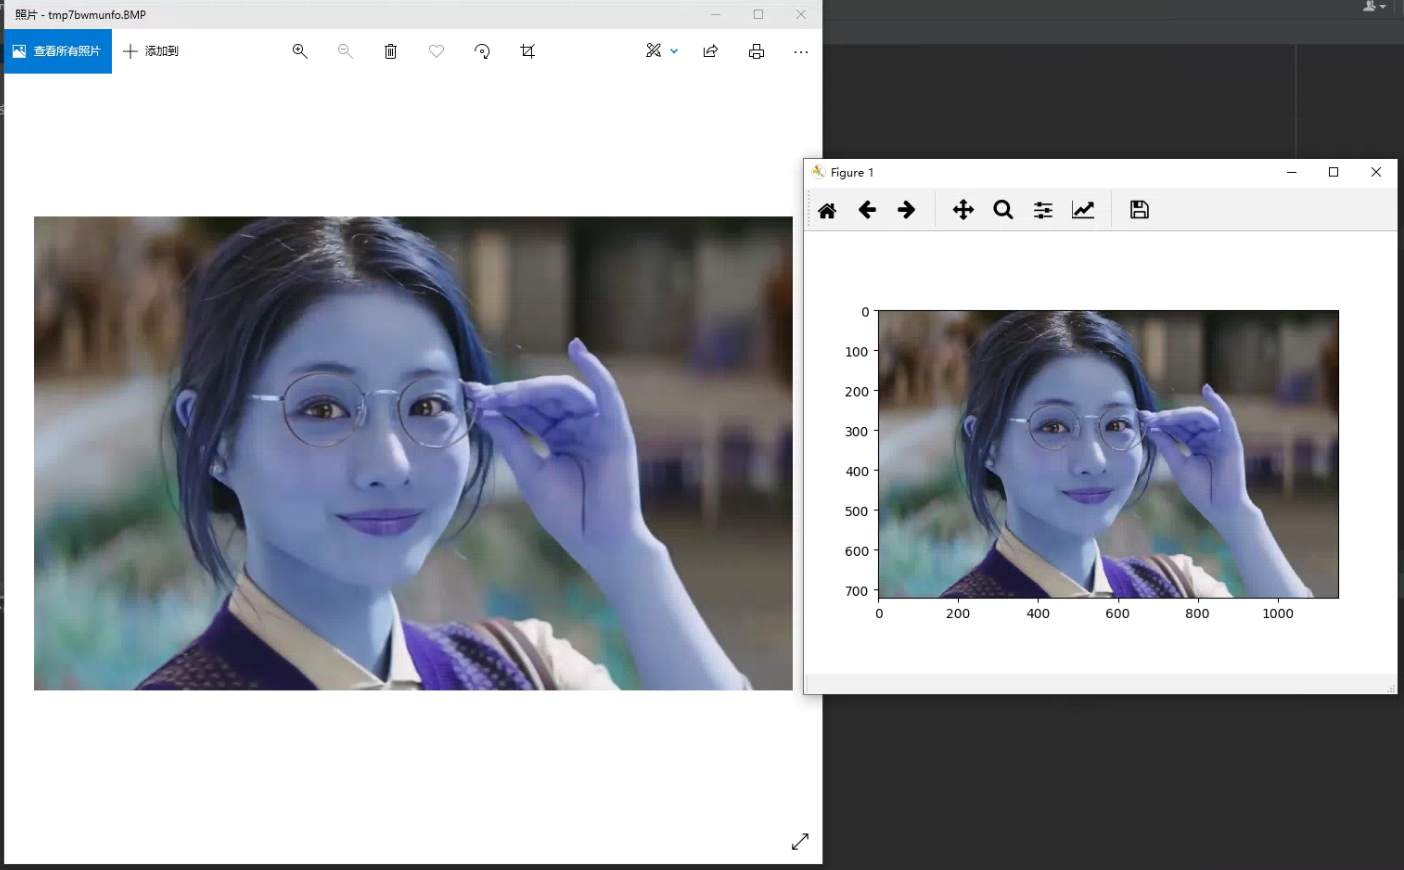Minimize the Photos window
1404x870 pixels.
point(715,14)
